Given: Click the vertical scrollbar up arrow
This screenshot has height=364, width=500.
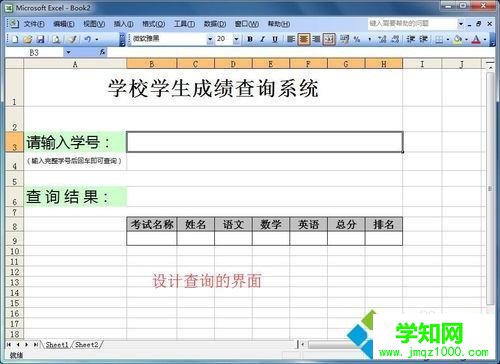Looking at the screenshot, I should click(490, 67).
